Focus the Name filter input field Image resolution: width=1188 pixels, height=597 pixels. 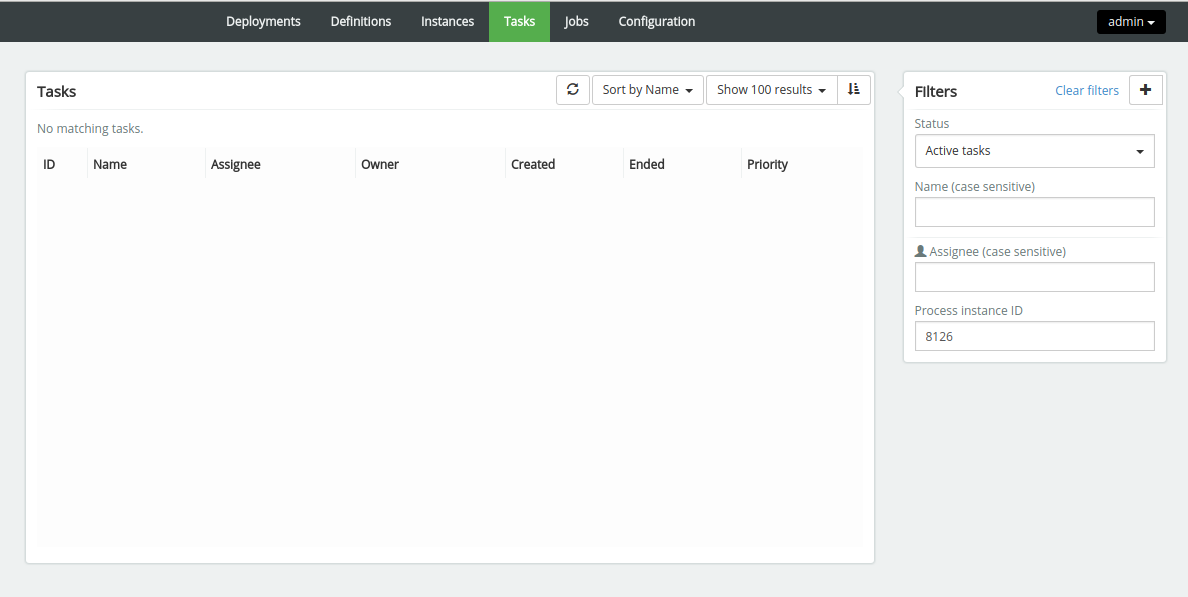click(x=1034, y=212)
